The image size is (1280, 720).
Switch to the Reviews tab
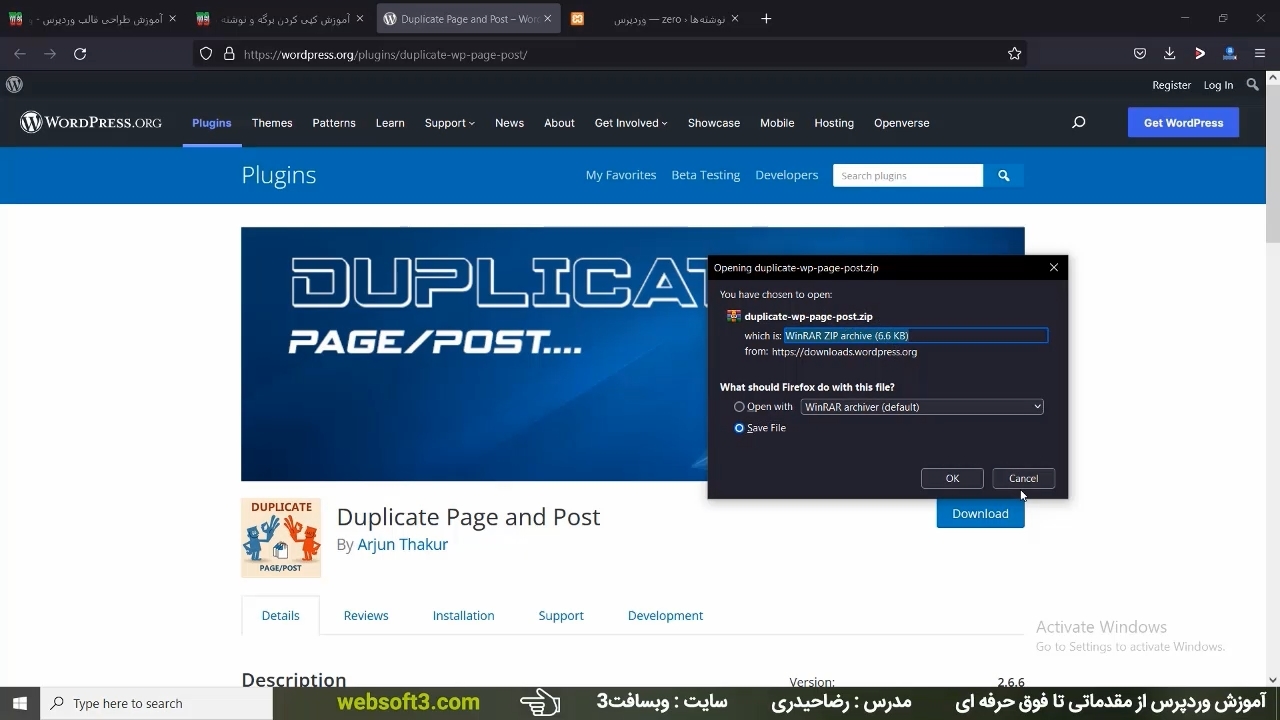pos(366,616)
